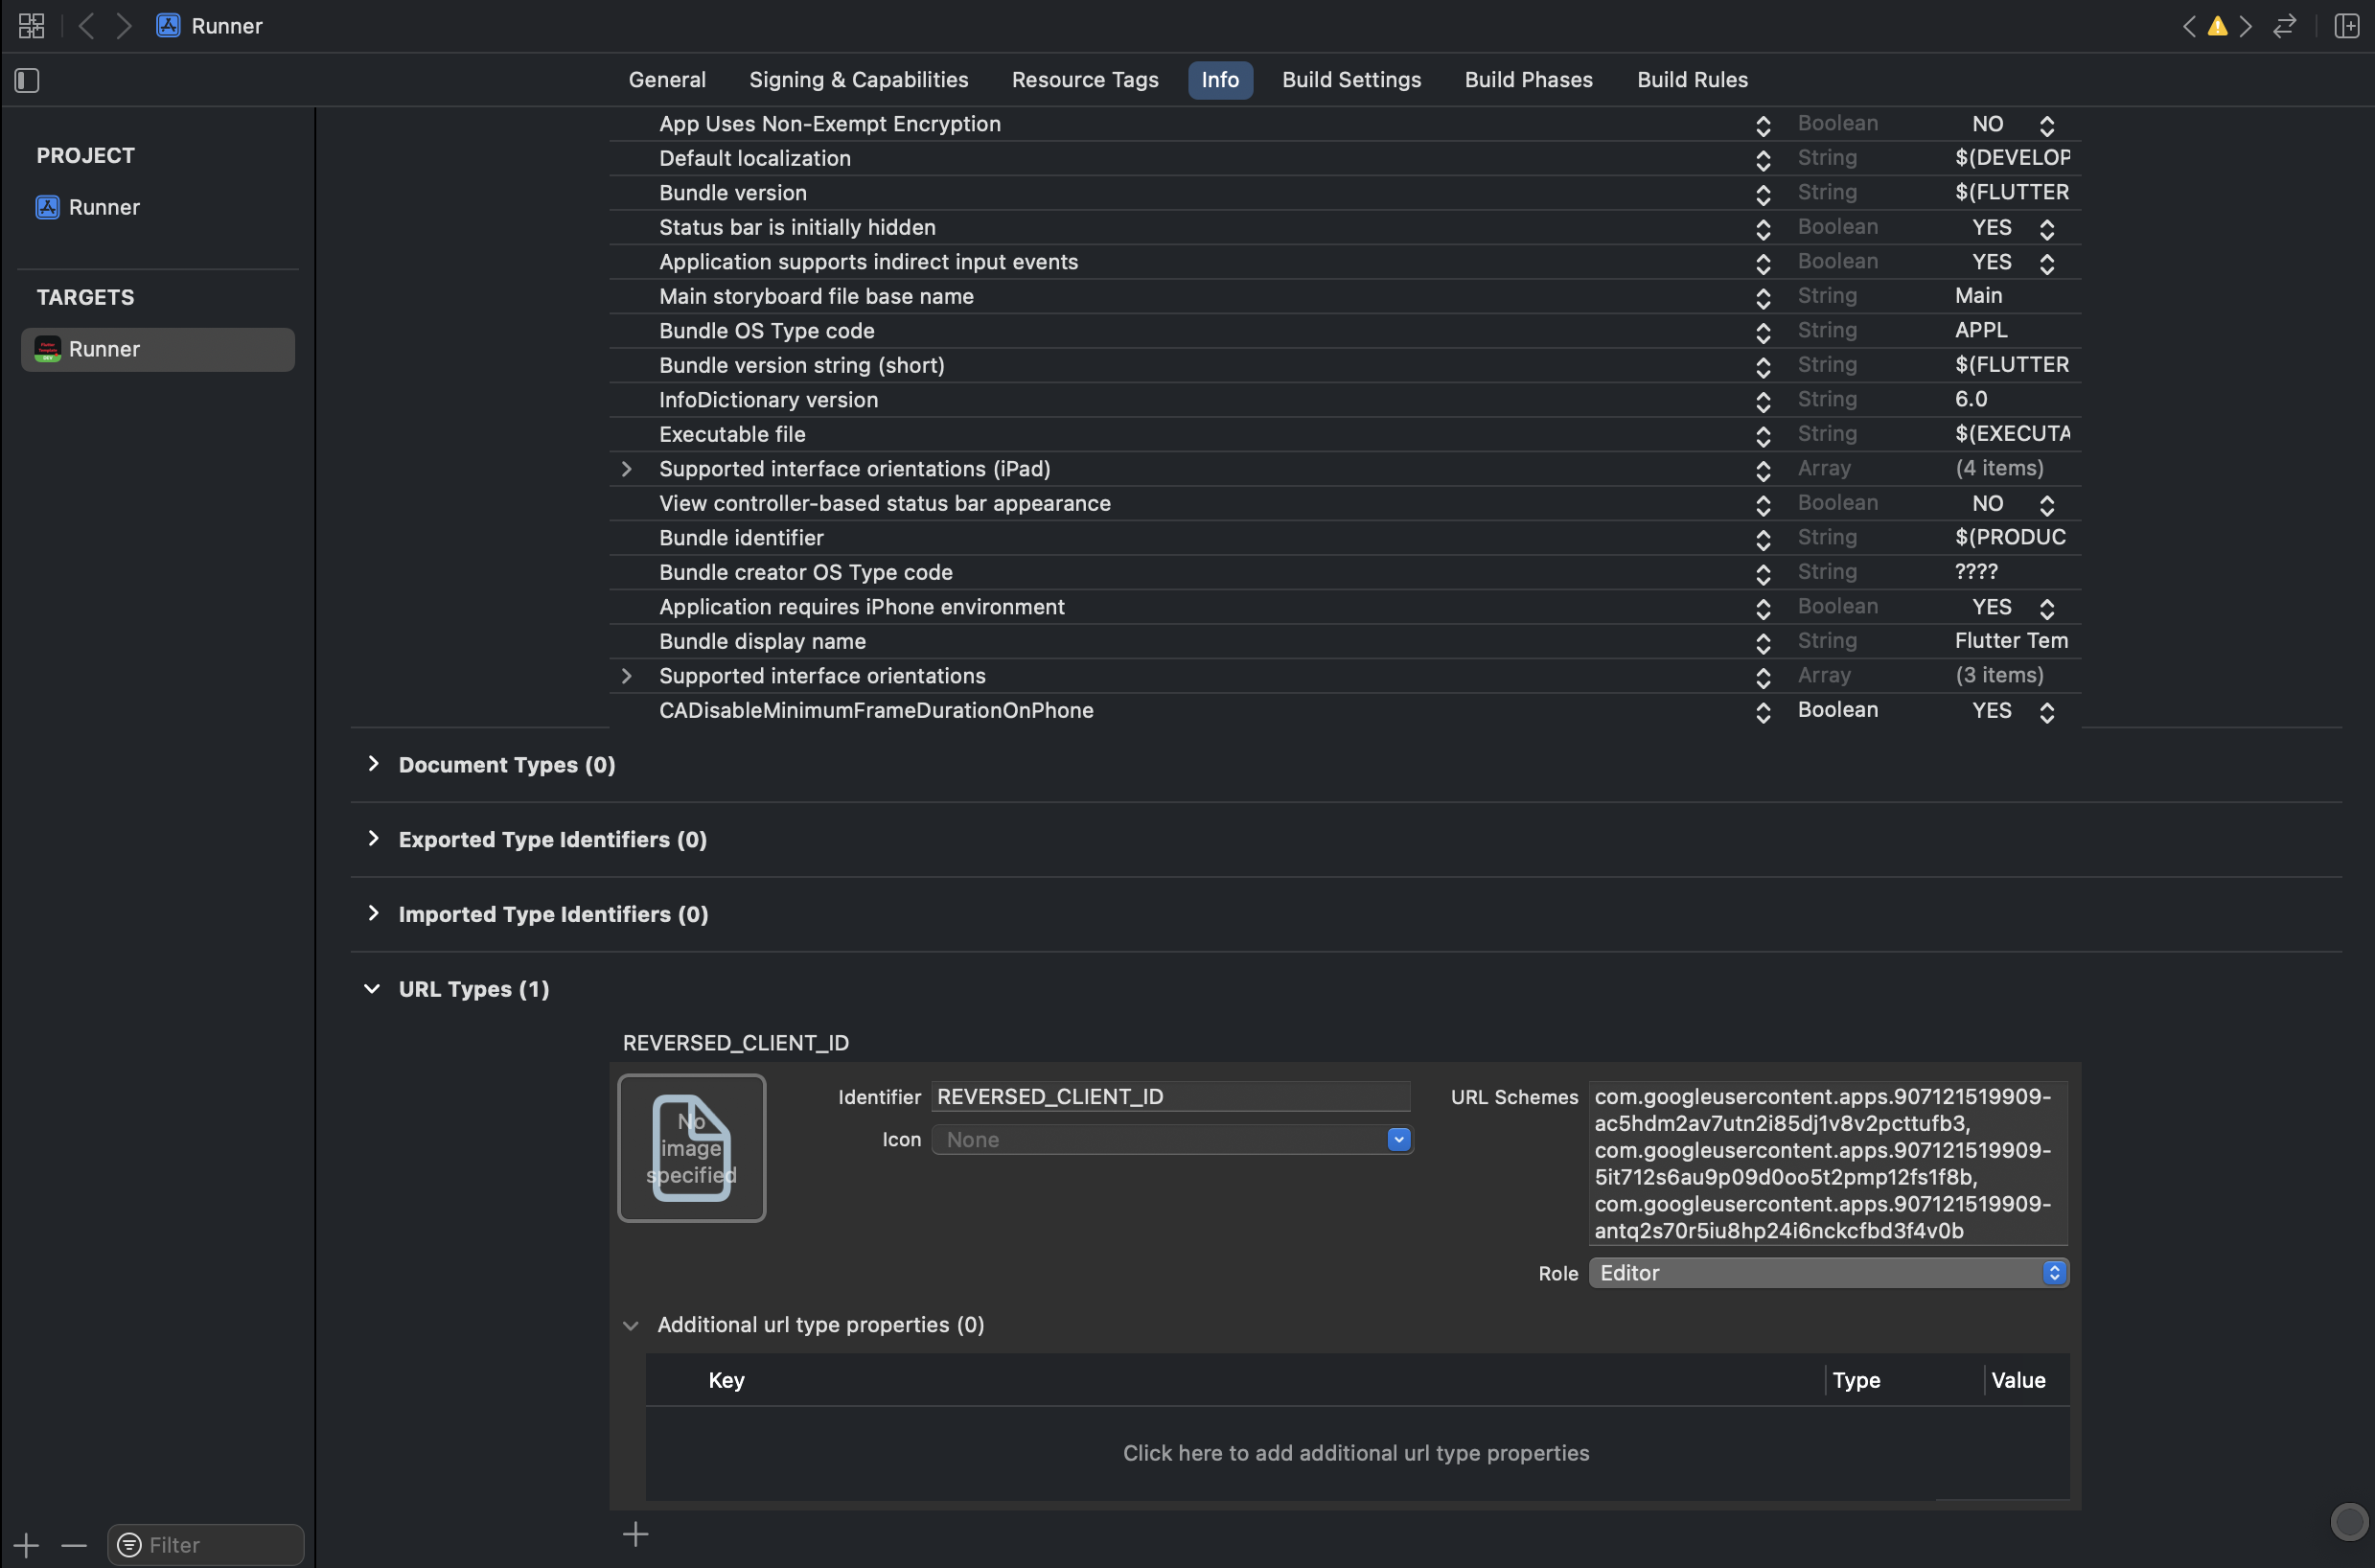Expand Document Types section

tap(371, 765)
